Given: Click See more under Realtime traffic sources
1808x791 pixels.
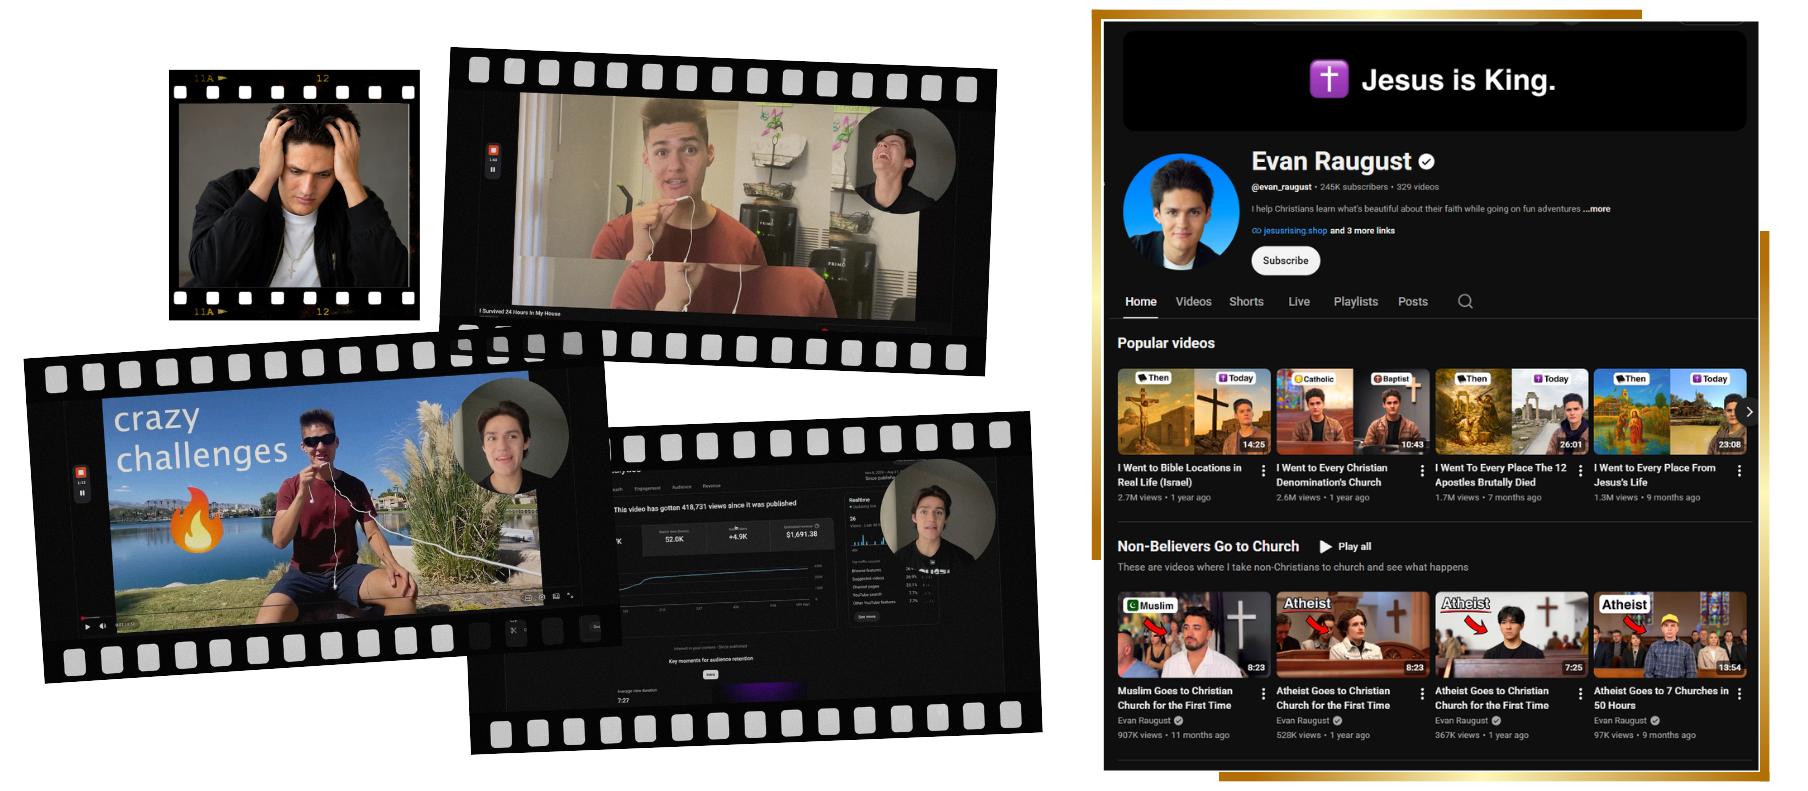Looking at the screenshot, I should [x=867, y=617].
